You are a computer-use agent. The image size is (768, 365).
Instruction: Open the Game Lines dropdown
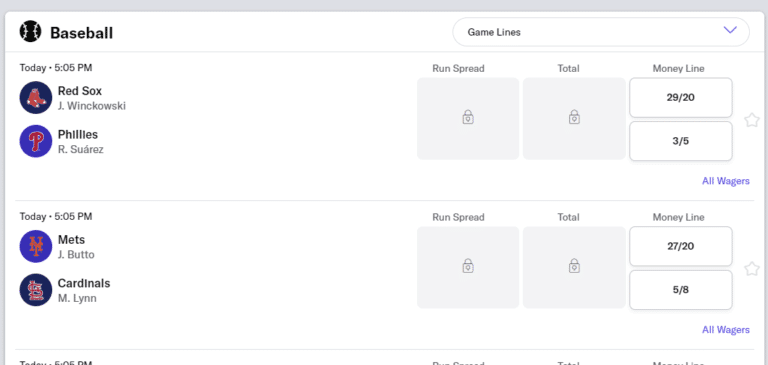601,32
